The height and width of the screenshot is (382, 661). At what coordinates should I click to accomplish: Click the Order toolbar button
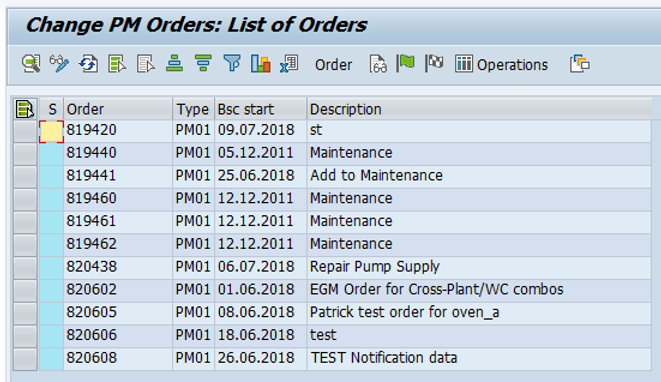(x=333, y=65)
